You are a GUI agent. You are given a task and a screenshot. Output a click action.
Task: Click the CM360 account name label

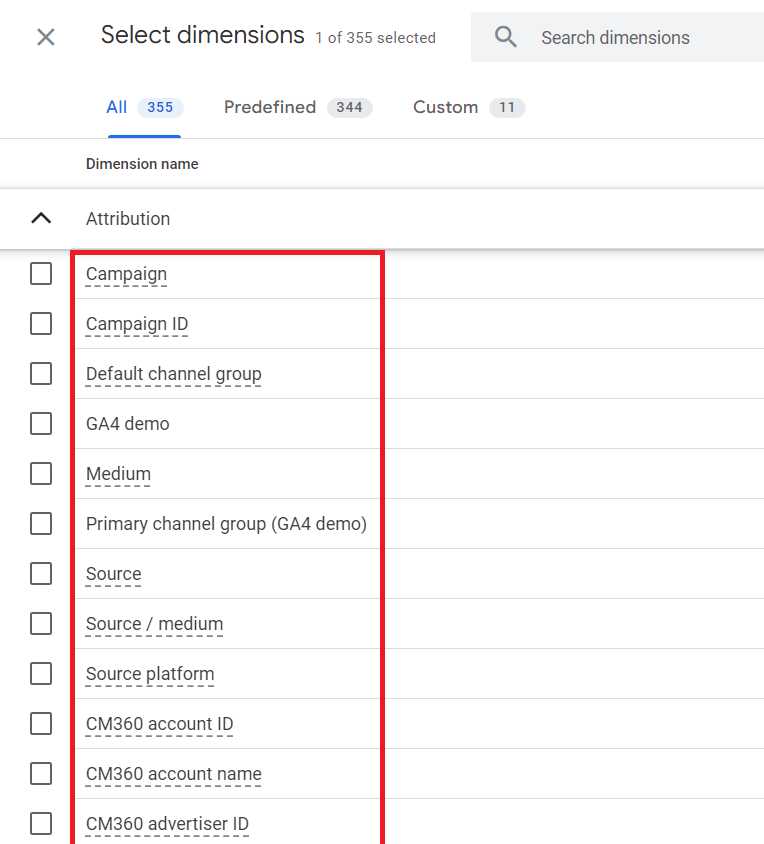[173, 774]
